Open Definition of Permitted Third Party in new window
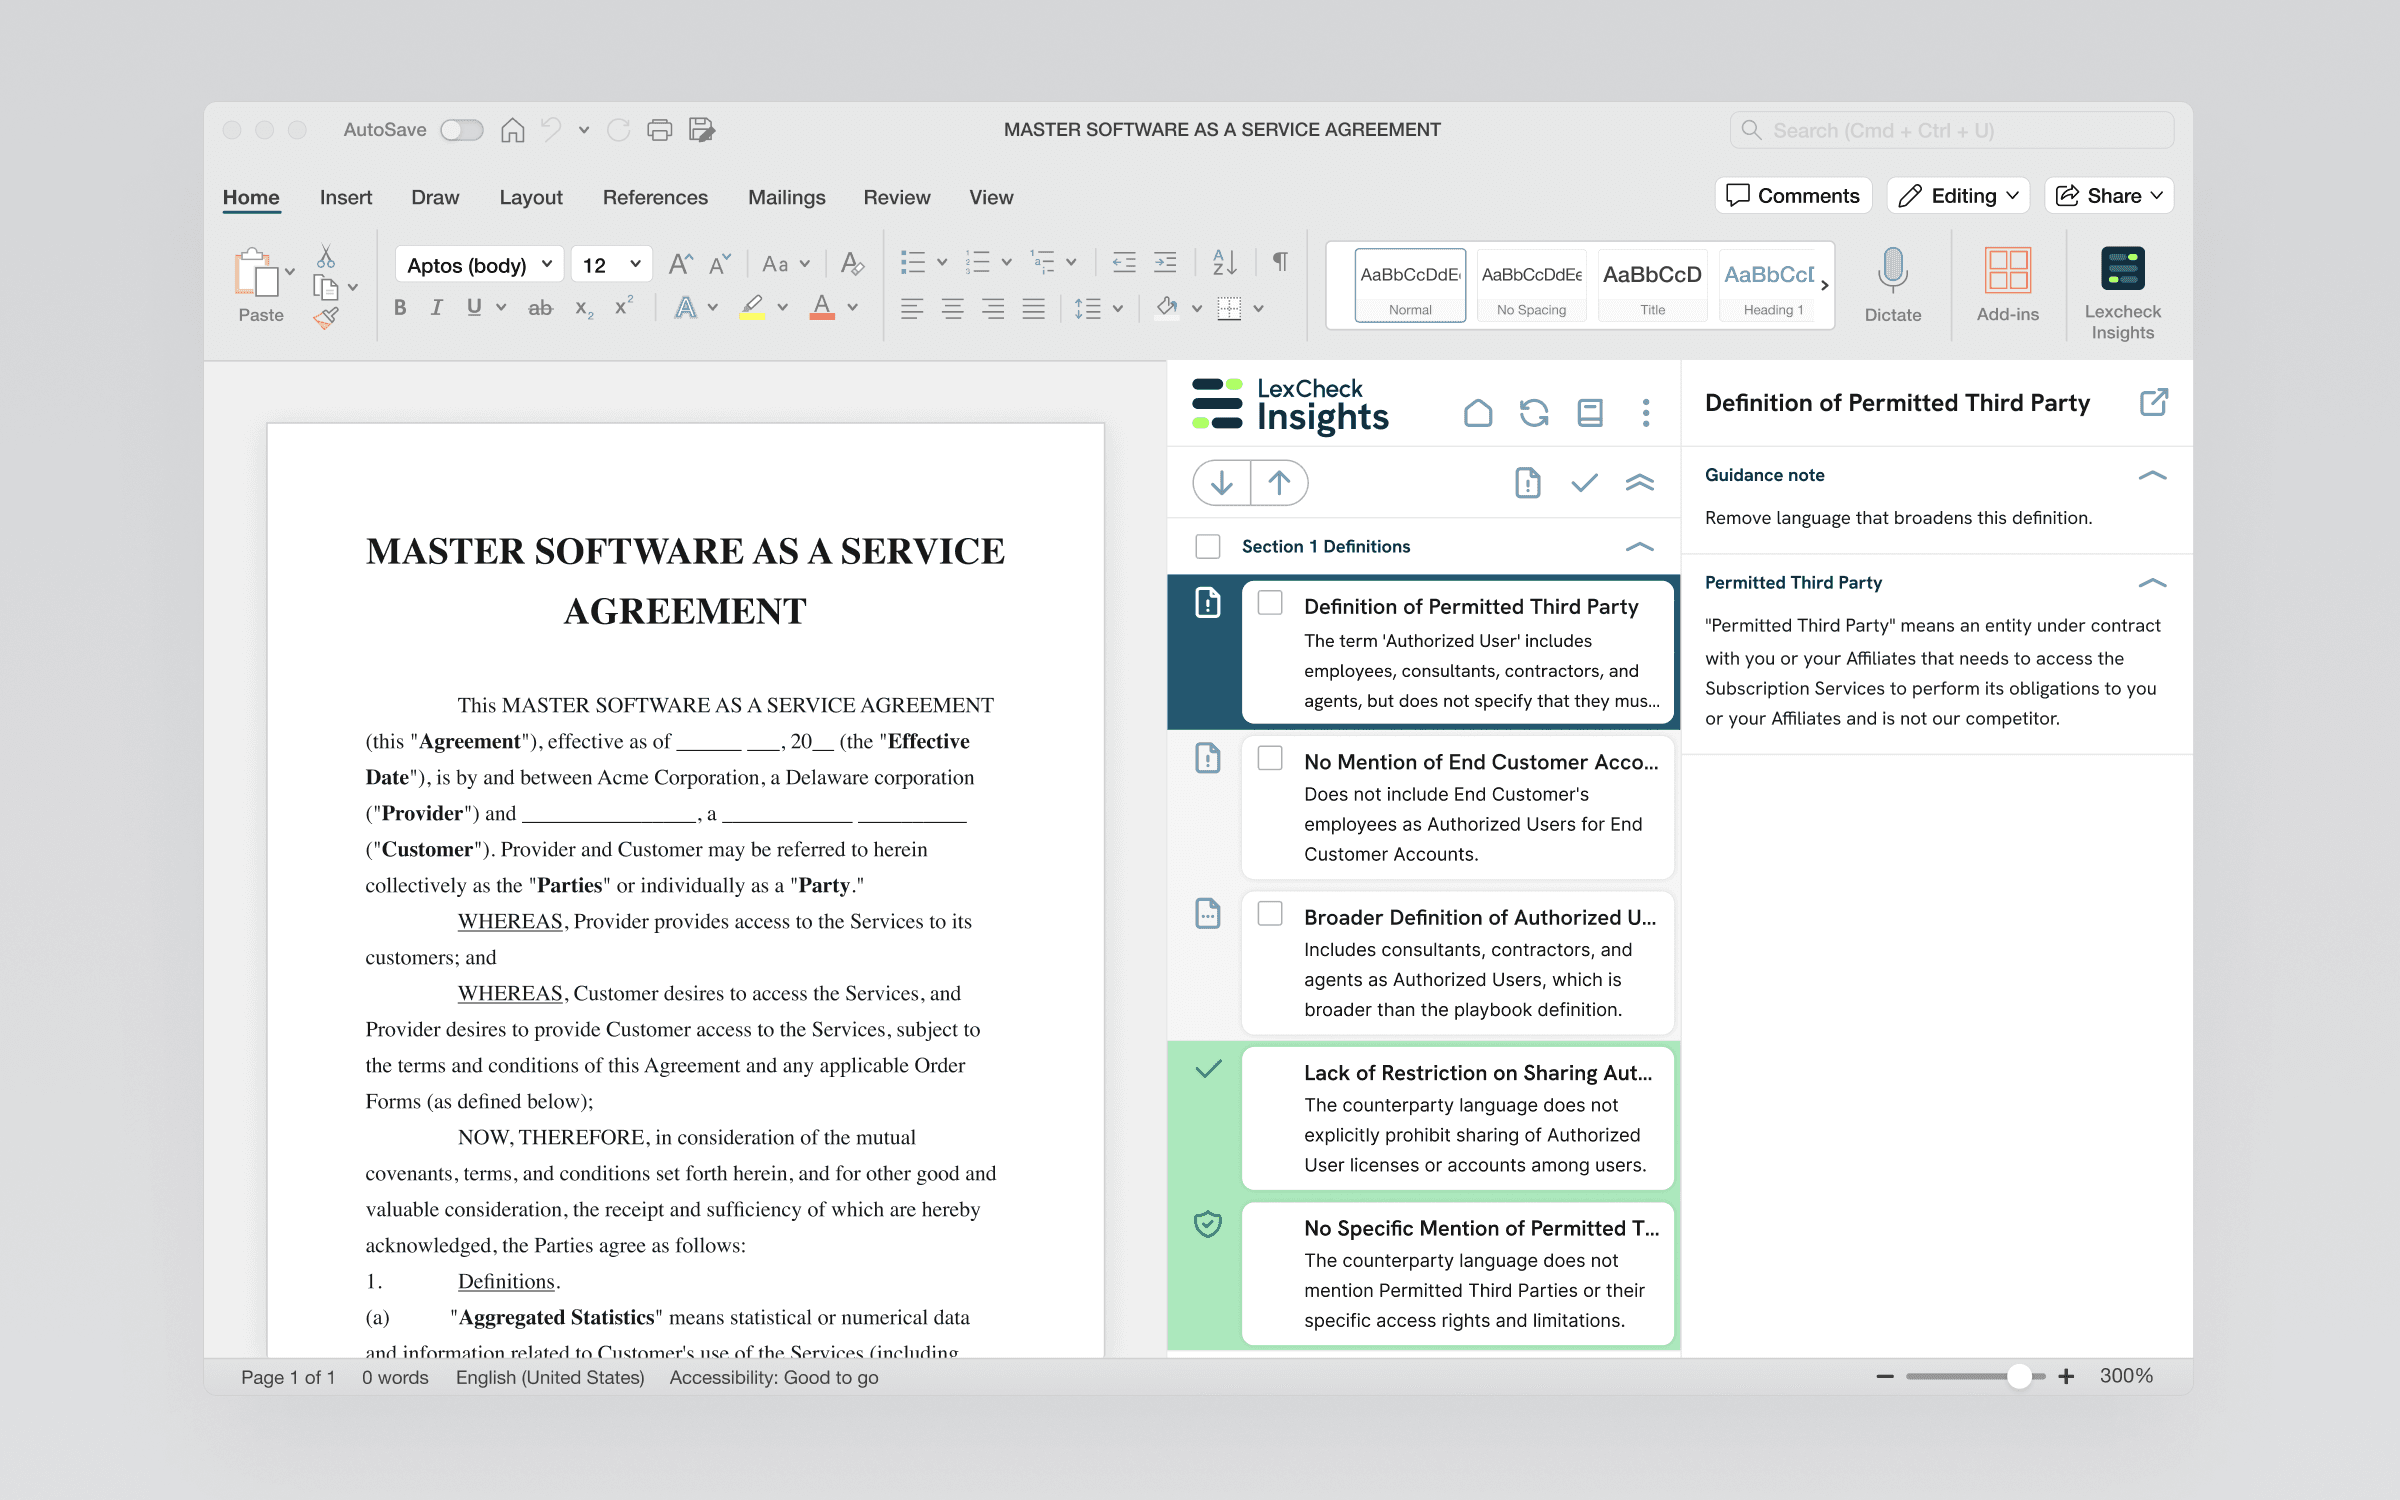This screenshot has width=2400, height=1500. pos(2153,403)
